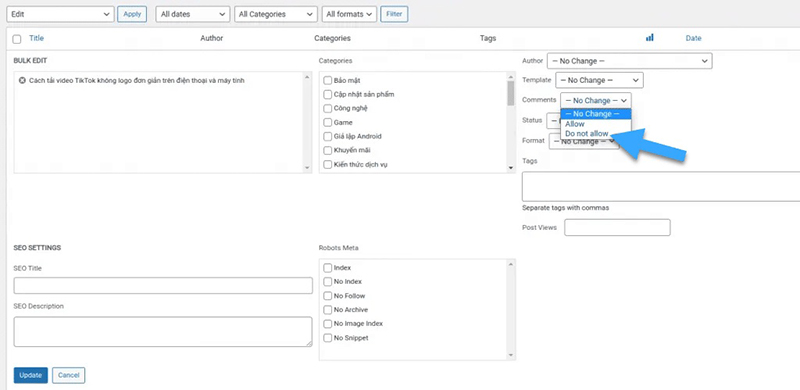Check the No Snippet option
Screen dimensions: 800x390
click(328, 338)
